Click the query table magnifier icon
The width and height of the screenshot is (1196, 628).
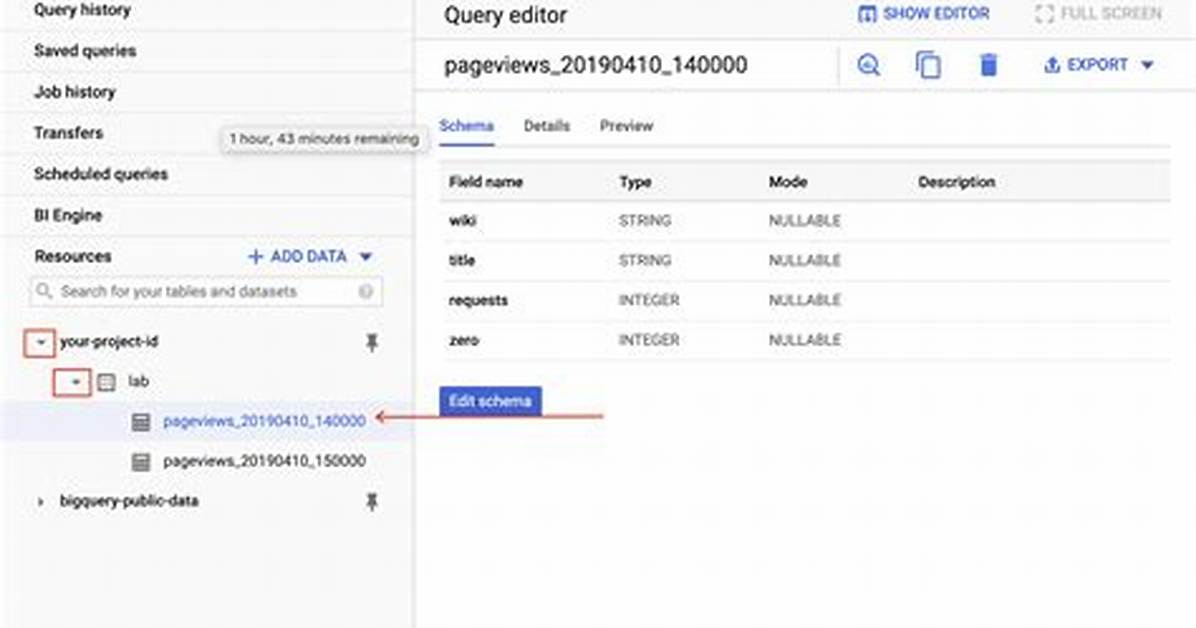click(868, 65)
